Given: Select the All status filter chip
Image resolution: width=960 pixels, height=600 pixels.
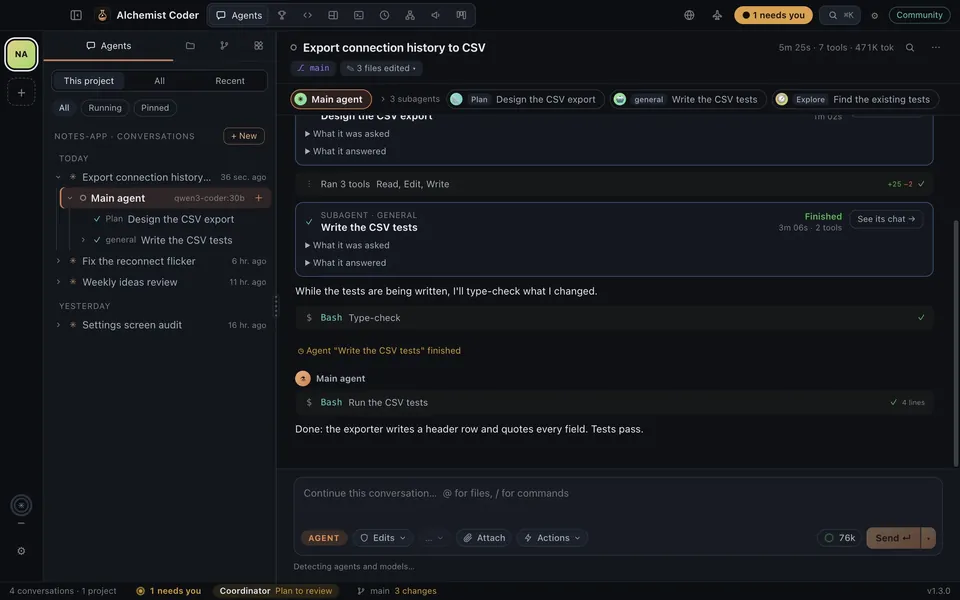Looking at the screenshot, I should (x=64, y=108).
